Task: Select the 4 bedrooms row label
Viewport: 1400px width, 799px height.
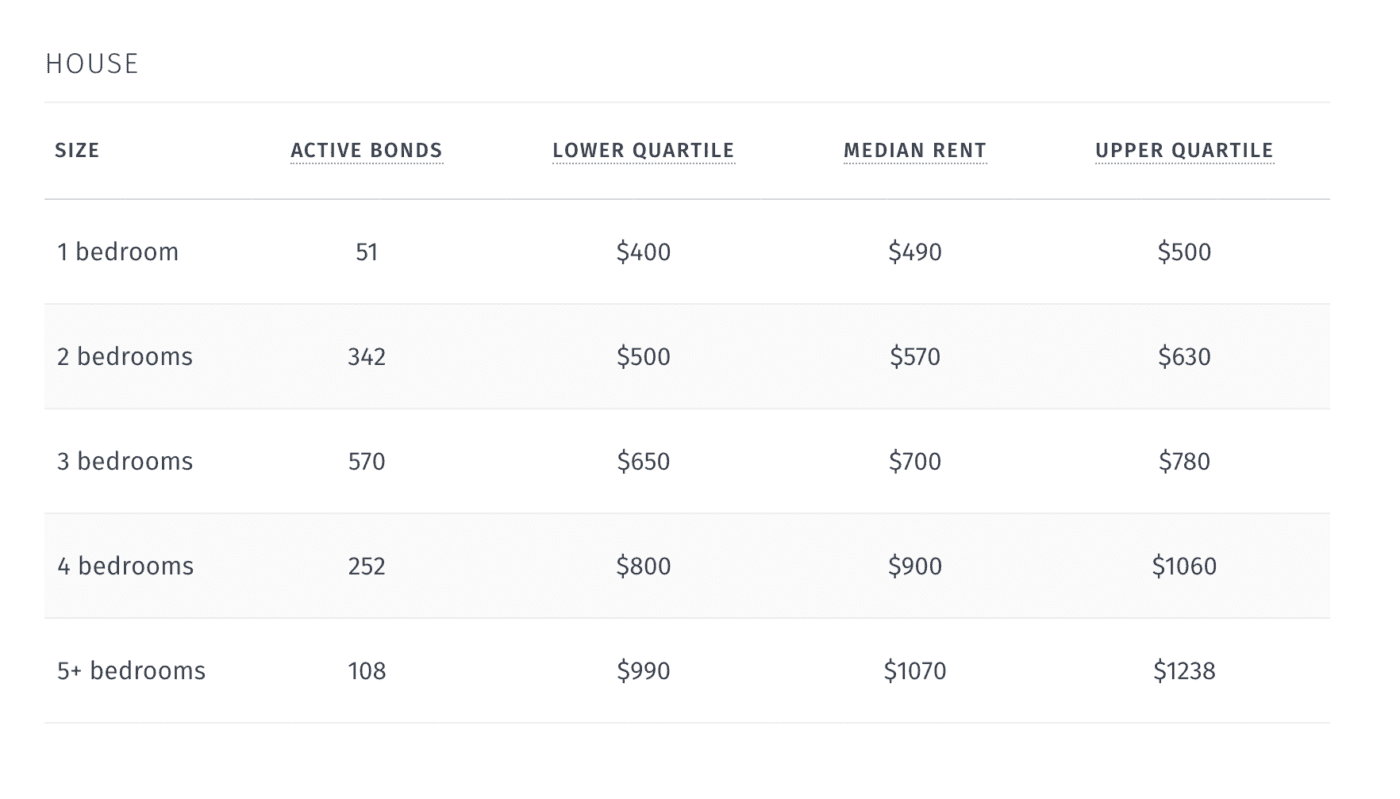Action: click(x=125, y=566)
